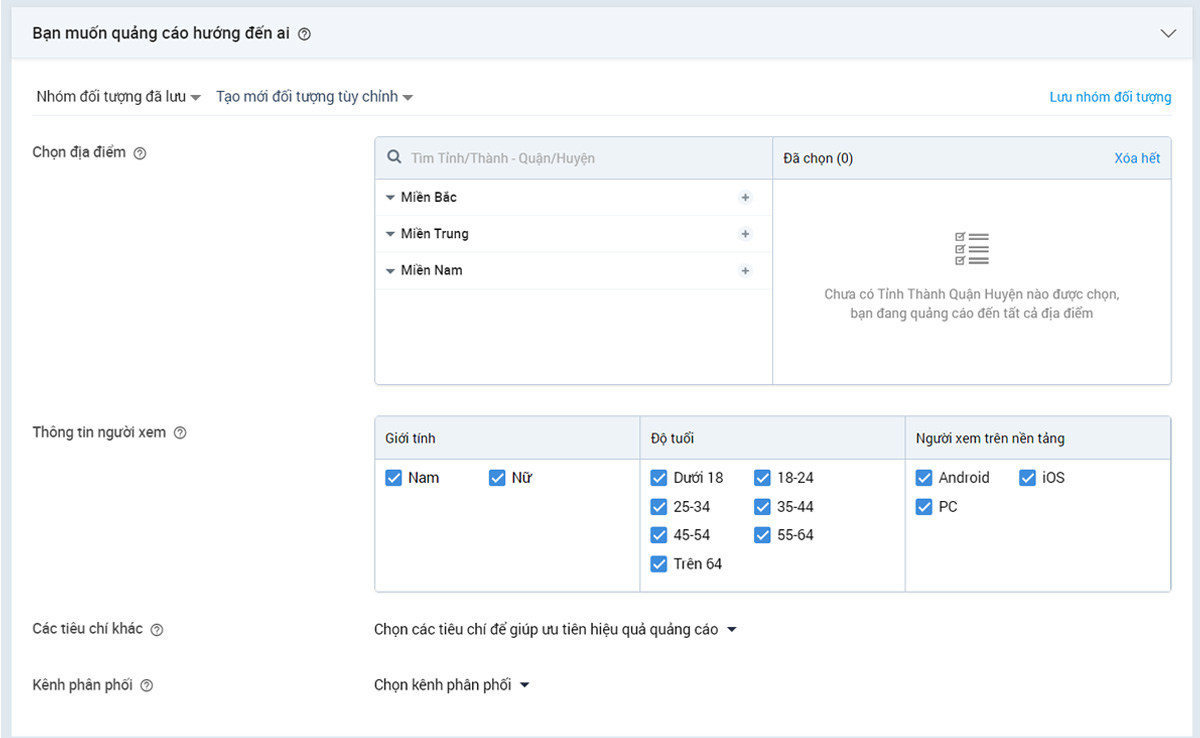The image size is (1200, 738).
Task: Click help icon next to "Chọn địa điểm"
Action: 140,153
